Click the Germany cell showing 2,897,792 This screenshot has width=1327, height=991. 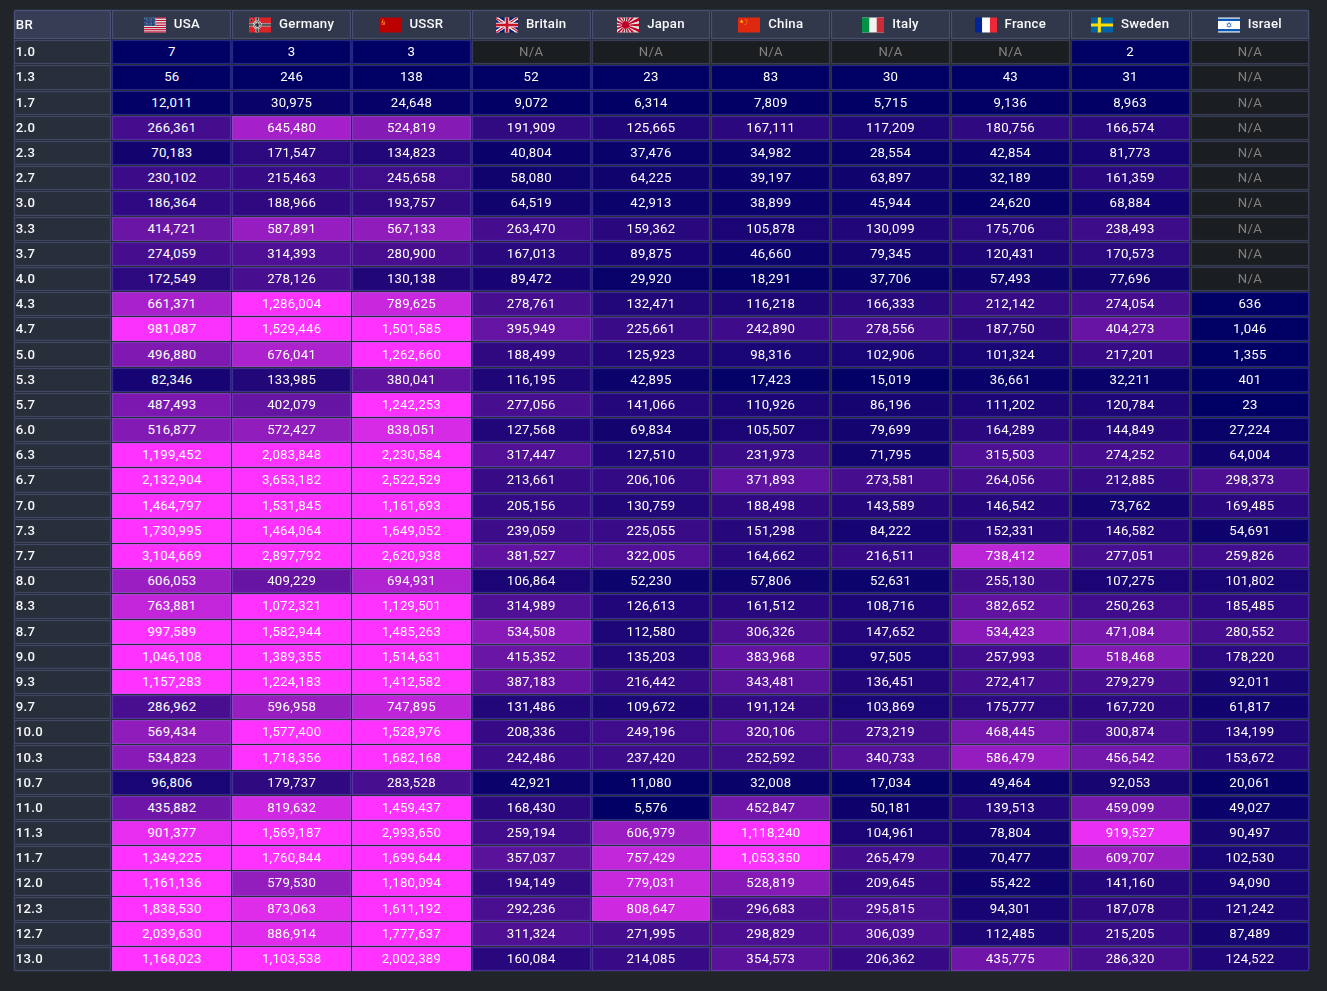coord(291,556)
